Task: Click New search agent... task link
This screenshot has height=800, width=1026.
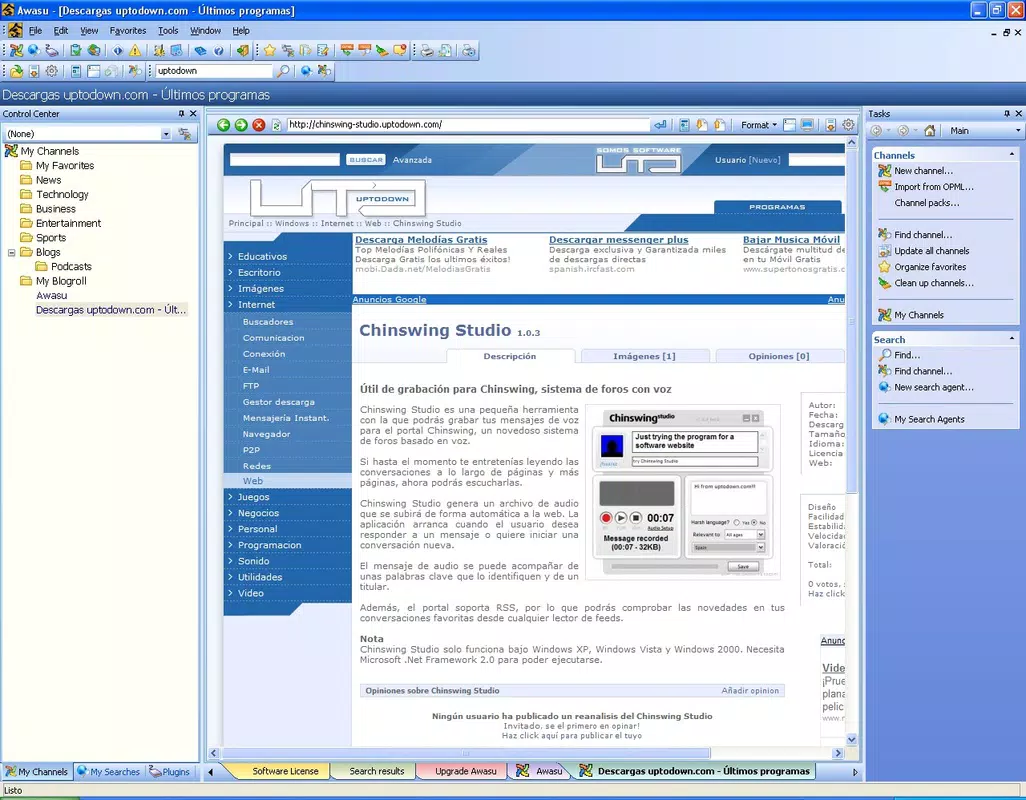Action: click(934, 387)
